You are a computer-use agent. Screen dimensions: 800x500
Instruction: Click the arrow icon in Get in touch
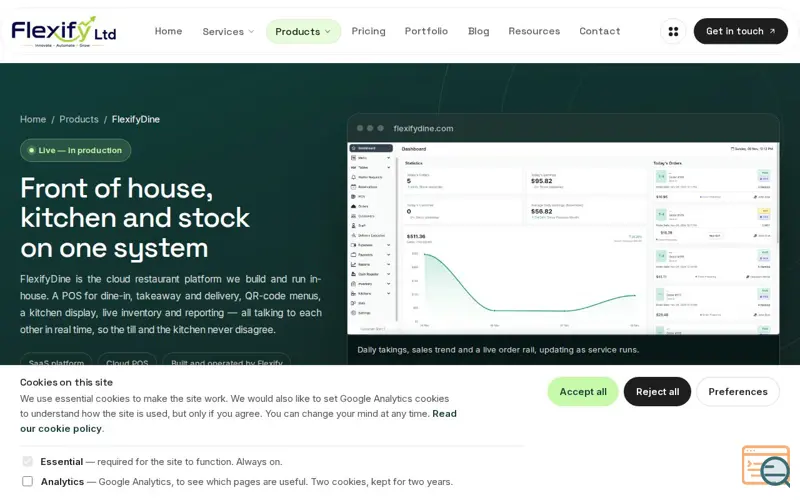tap(772, 31)
